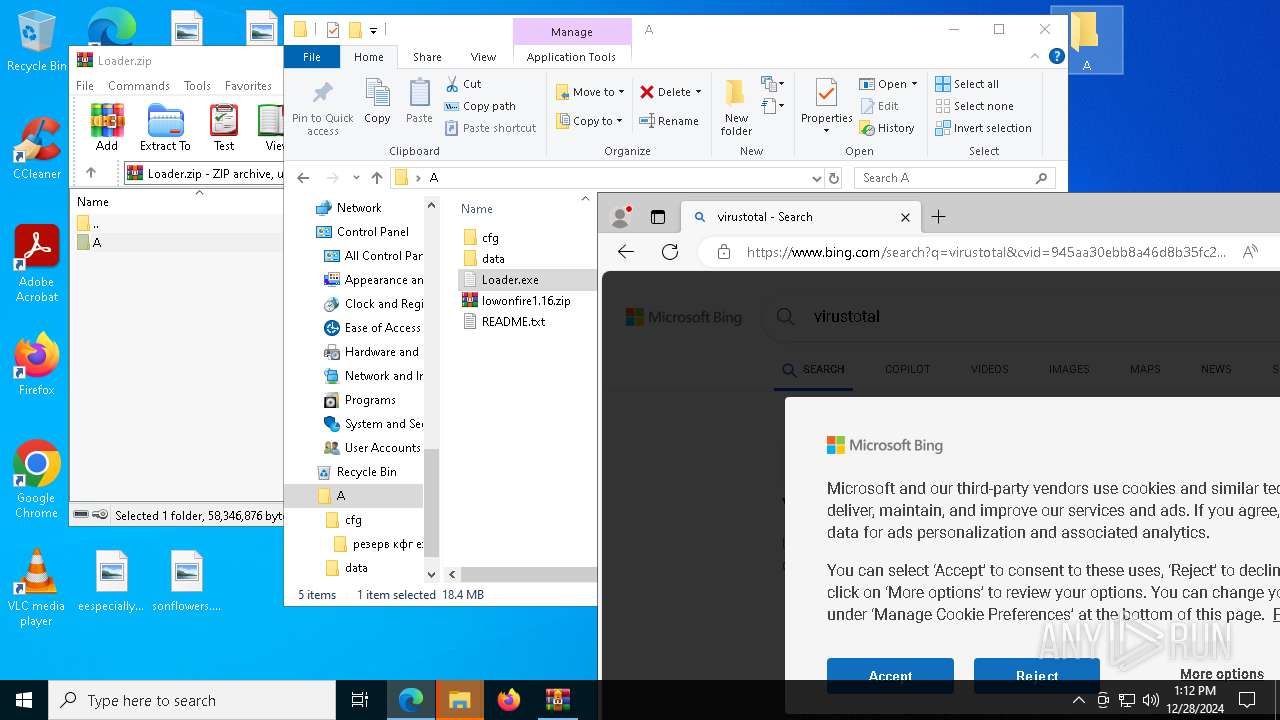Click Select none in ribbon

pos(974,106)
